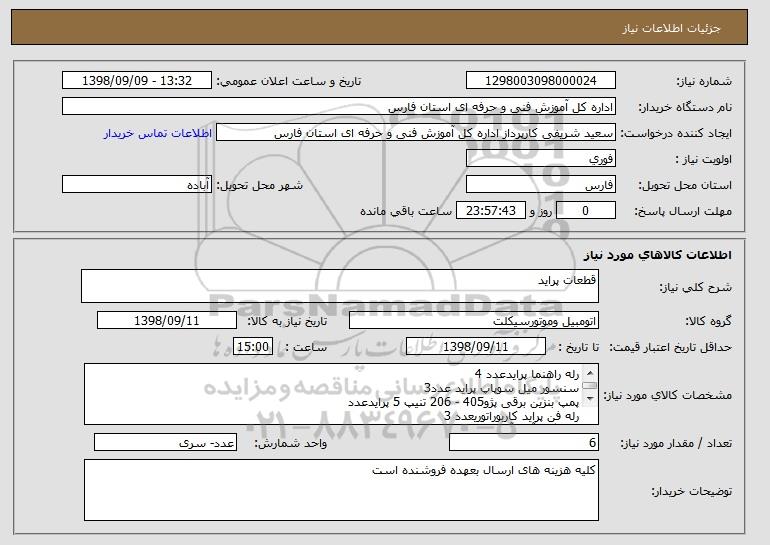Click the goods group field اتومبیل وموتورسیکلت

click(474, 321)
